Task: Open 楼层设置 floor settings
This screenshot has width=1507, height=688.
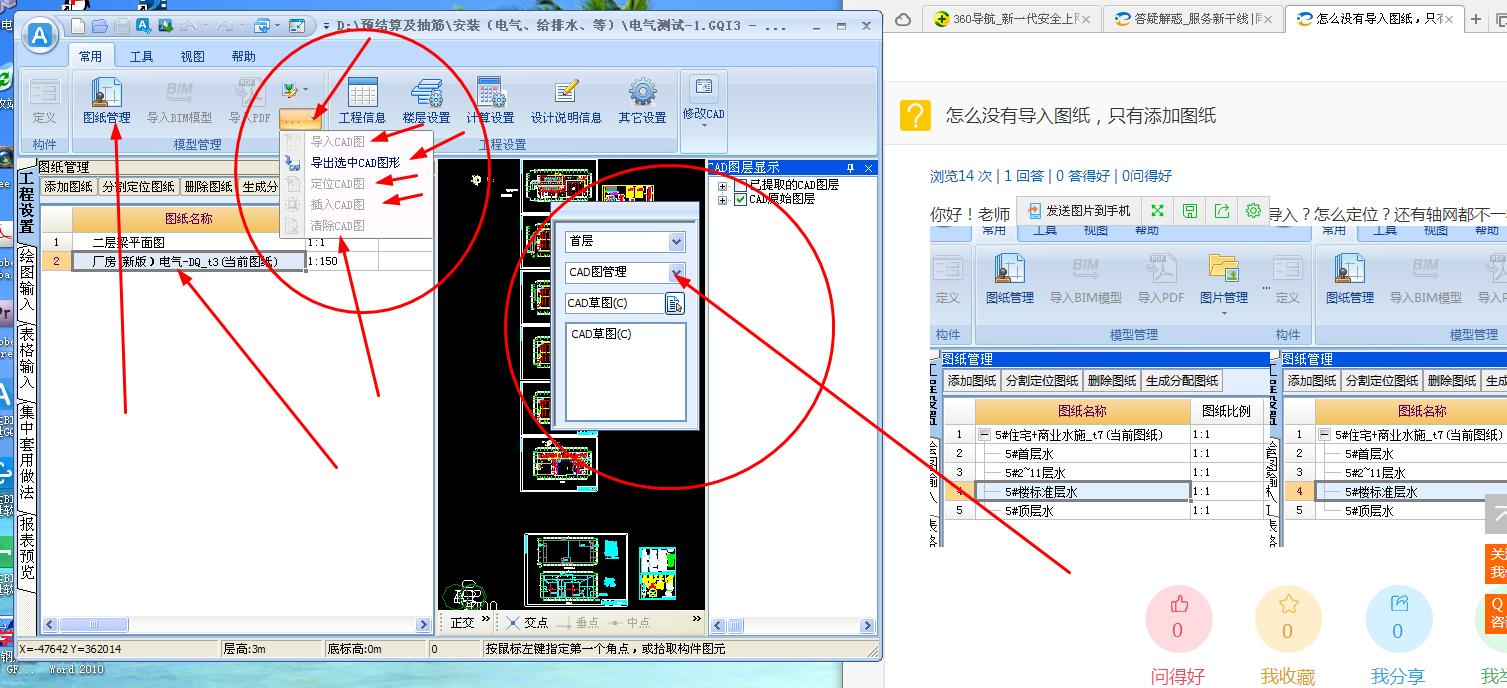Action: click(x=426, y=101)
